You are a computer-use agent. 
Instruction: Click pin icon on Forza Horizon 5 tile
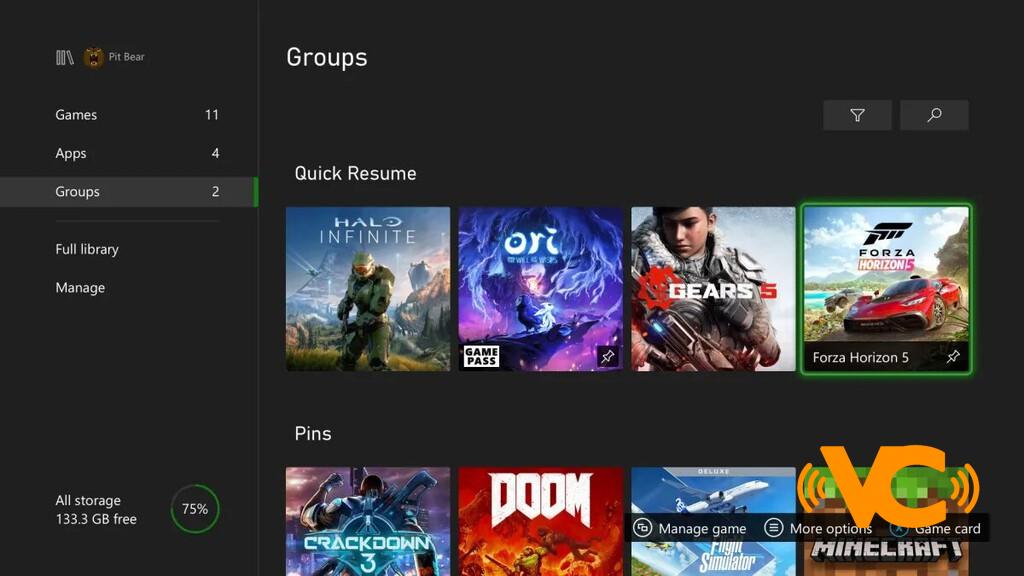click(x=953, y=357)
